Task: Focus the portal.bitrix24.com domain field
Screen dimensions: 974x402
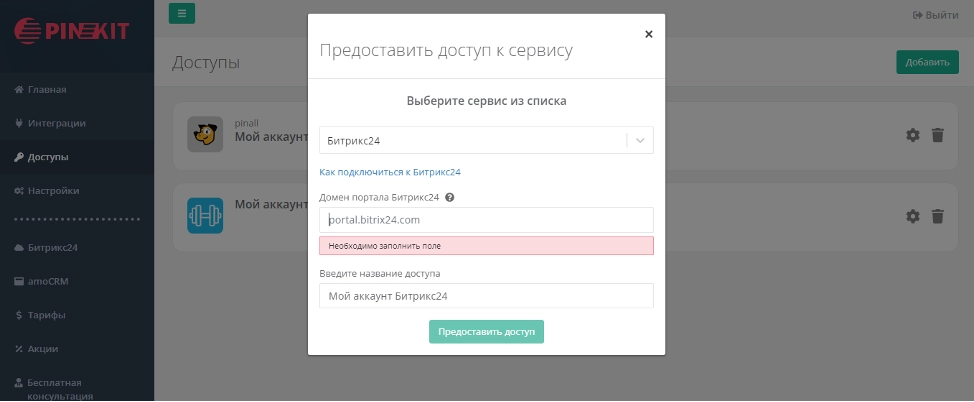Action: [x=486, y=220]
